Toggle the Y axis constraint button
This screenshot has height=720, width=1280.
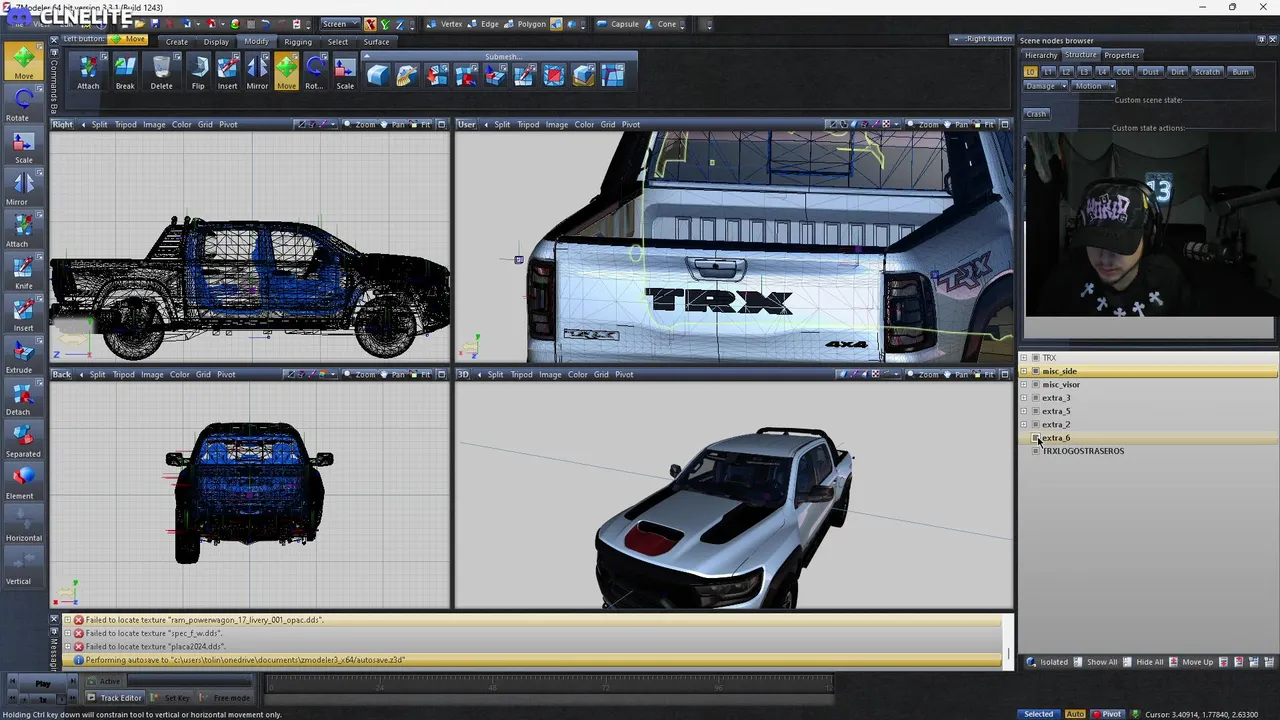click(384, 24)
